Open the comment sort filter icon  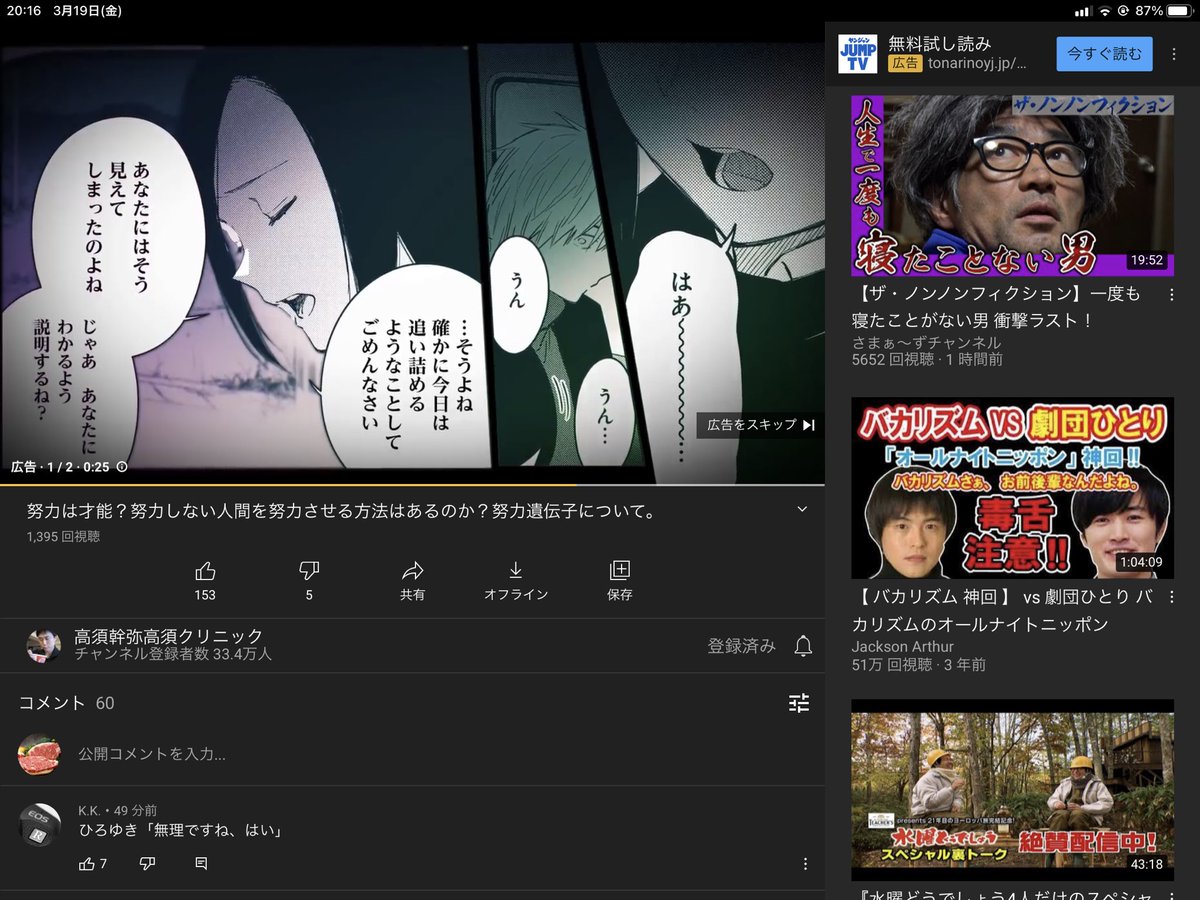[799, 703]
